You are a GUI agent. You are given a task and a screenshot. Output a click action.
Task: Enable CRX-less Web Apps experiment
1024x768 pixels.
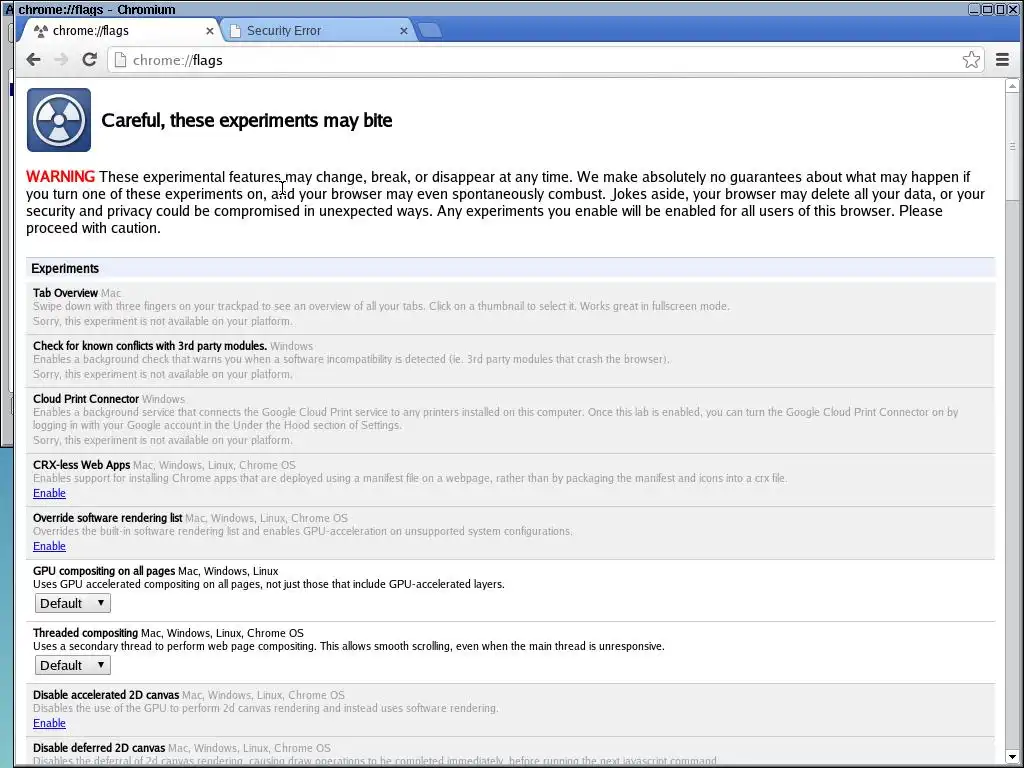pos(50,493)
